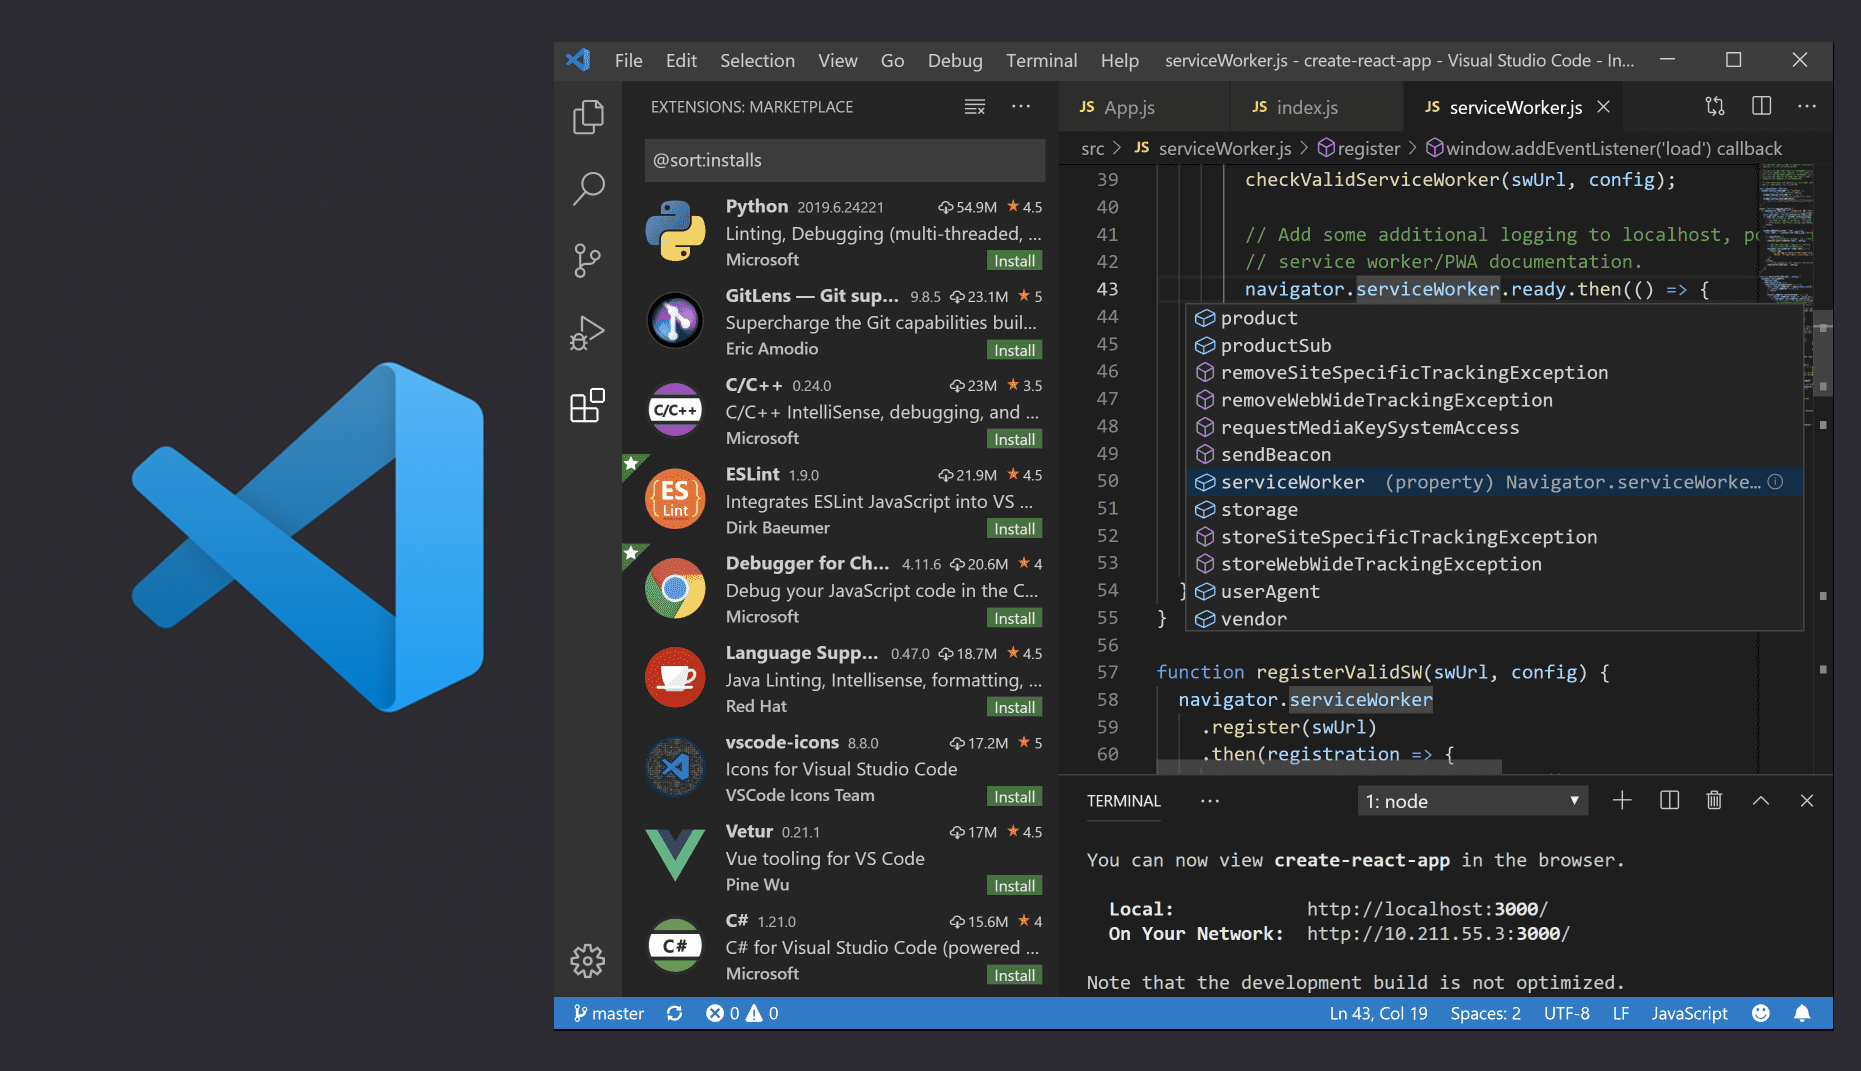
Task: Install the vscode-icons extension
Action: coord(1014,796)
